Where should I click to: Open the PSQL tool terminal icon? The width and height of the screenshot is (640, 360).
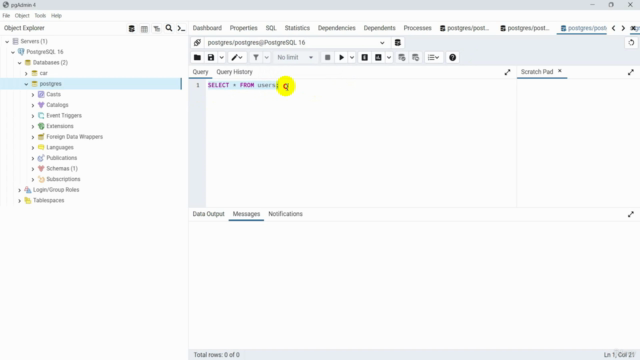tap(181, 29)
